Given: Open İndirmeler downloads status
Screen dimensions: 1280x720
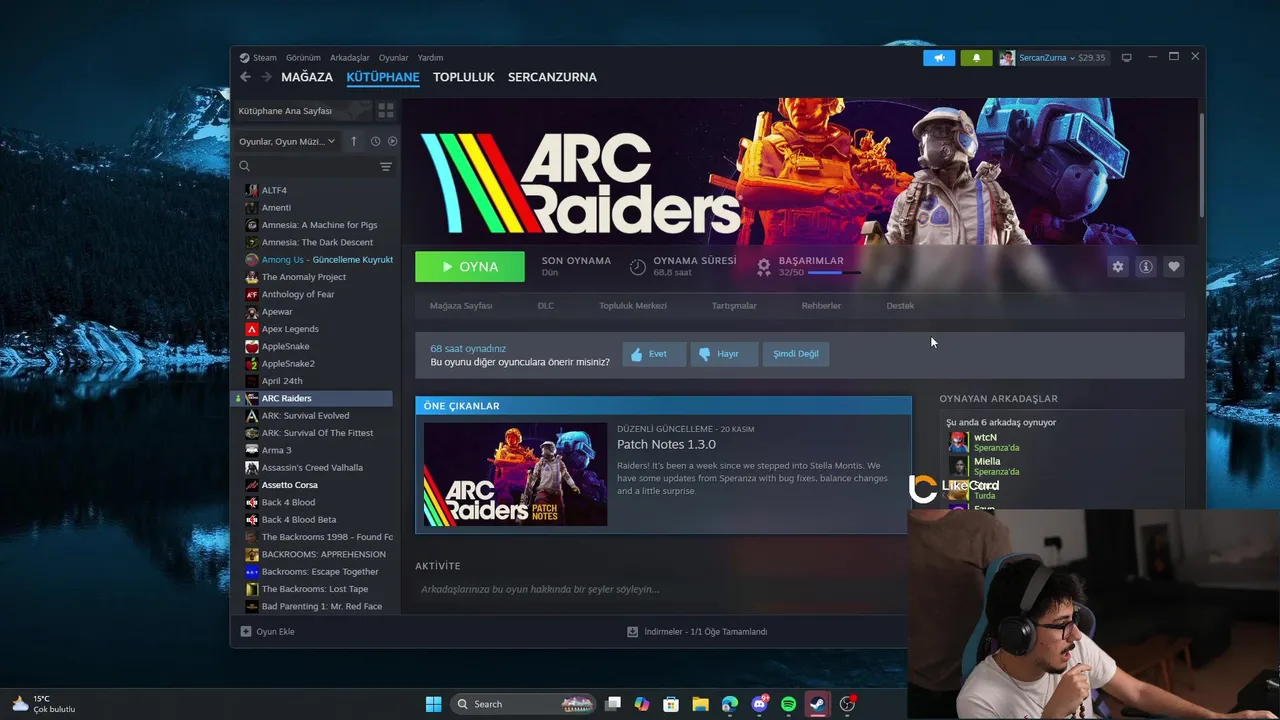Looking at the screenshot, I should [x=697, y=632].
